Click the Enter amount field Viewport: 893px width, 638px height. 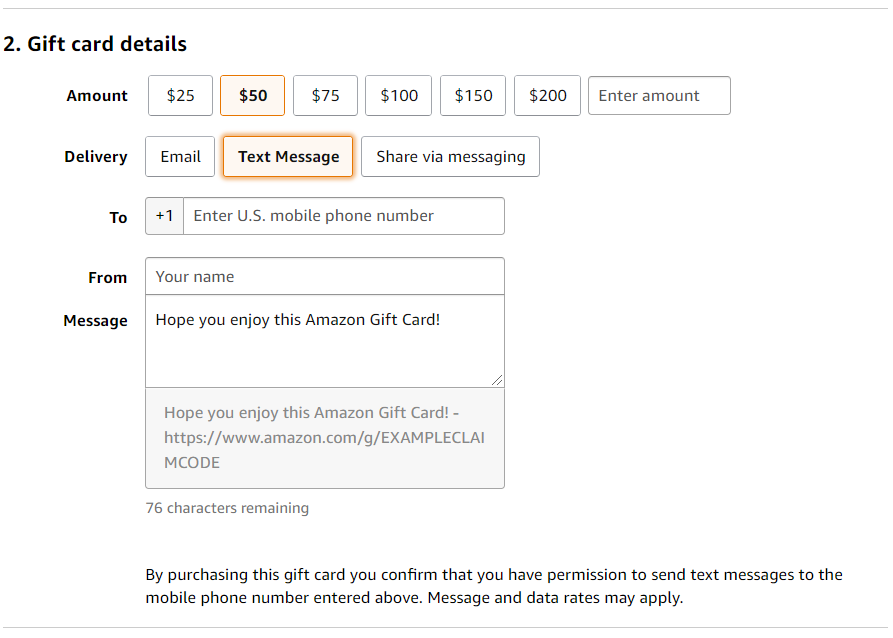659,95
